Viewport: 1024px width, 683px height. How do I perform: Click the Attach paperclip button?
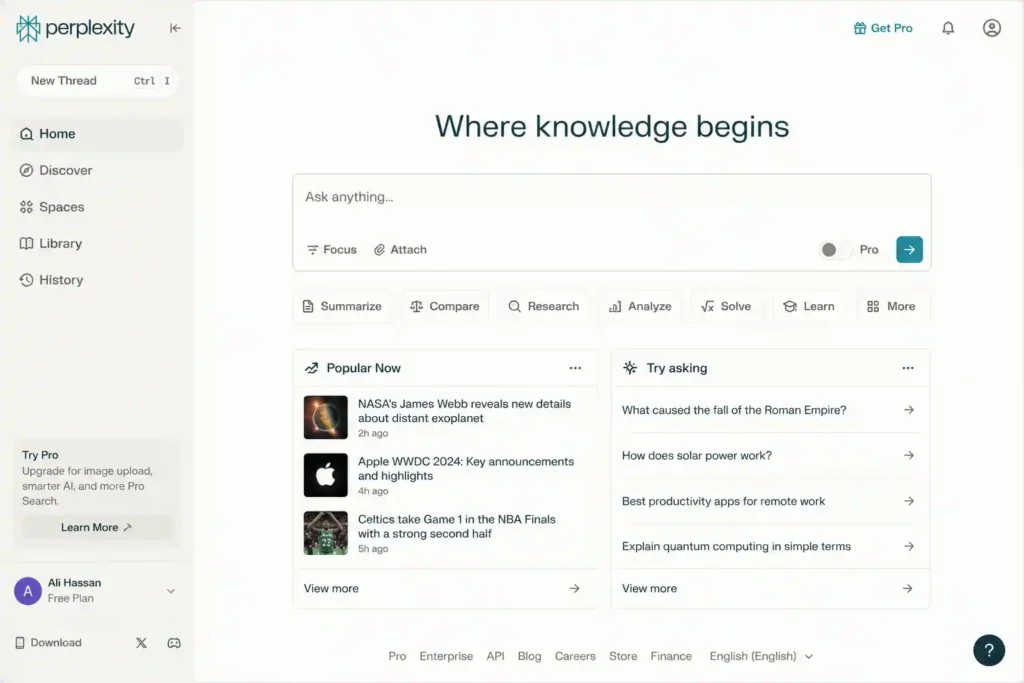coord(400,250)
